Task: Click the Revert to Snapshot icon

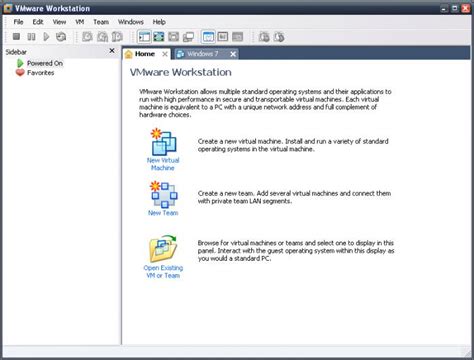Action: [x=102, y=36]
